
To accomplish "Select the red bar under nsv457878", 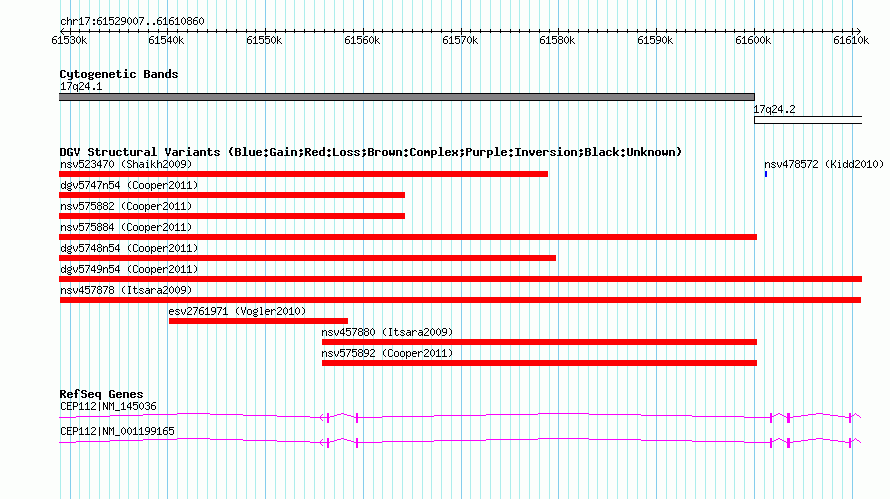I will point(460,300).
